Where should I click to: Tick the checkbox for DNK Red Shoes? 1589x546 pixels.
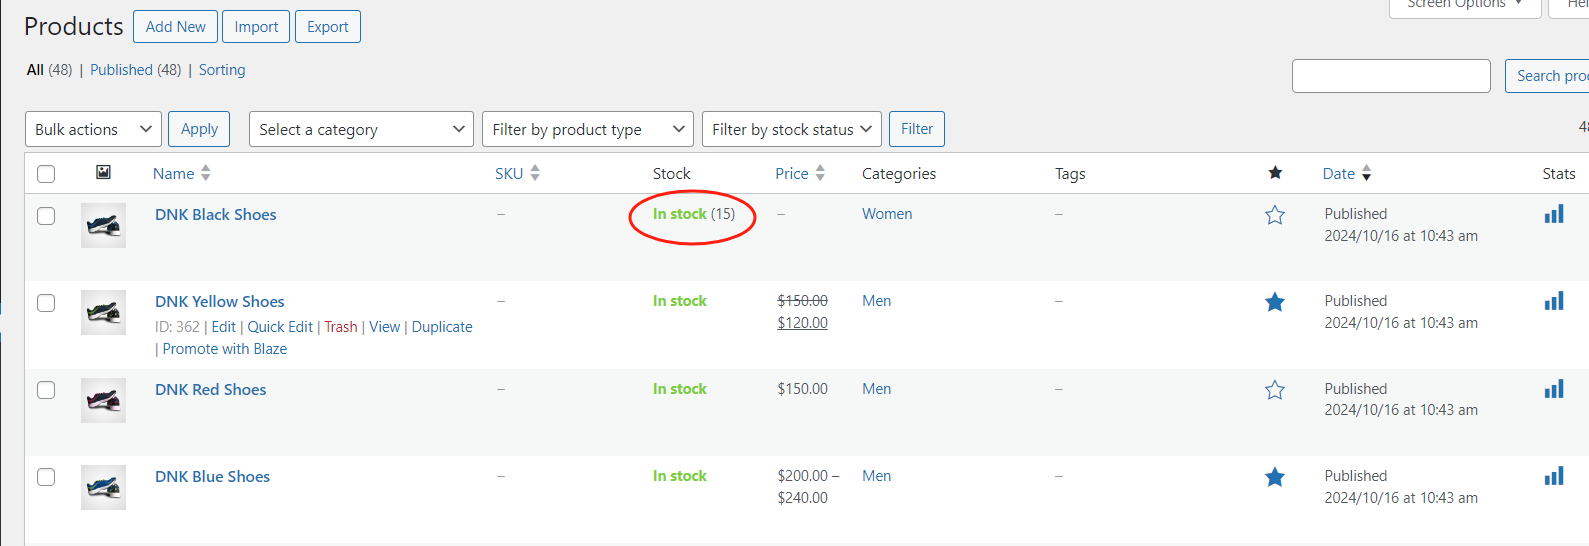click(x=46, y=390)
